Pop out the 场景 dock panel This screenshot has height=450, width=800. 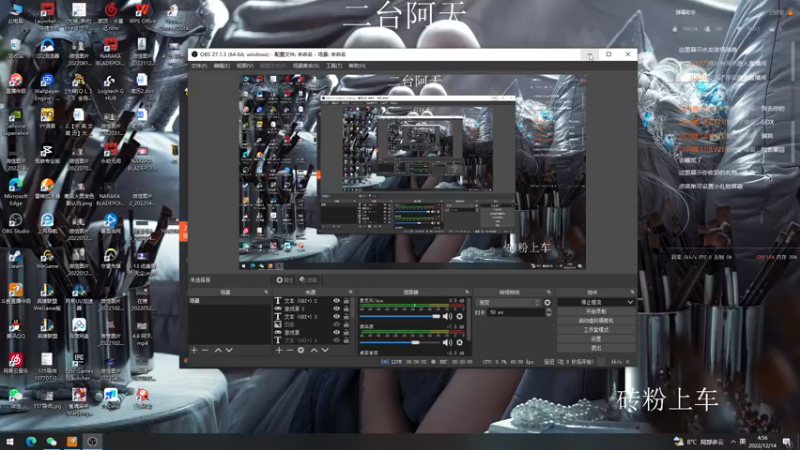click(266, 292)
